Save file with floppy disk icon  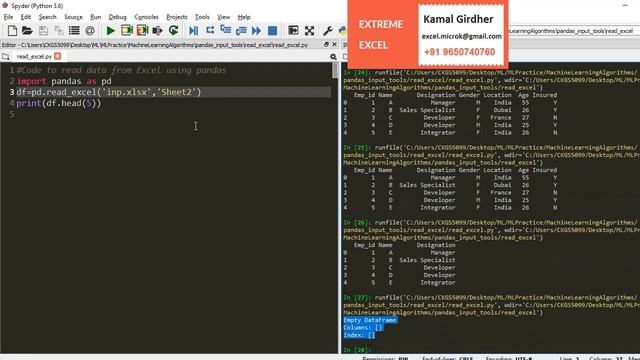[x=43, y=31]
